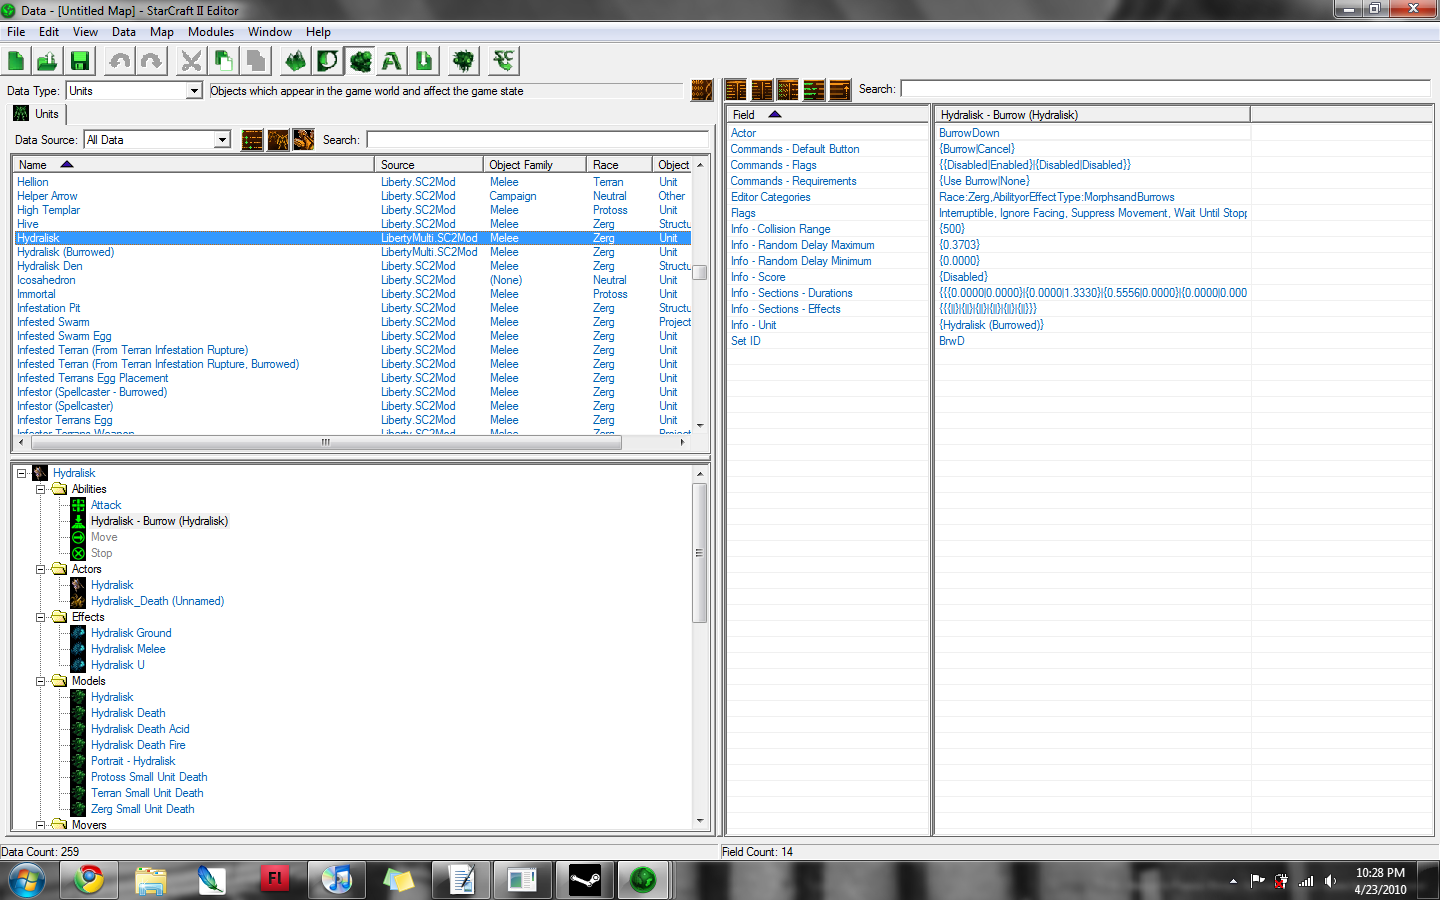The image size is (1440, 900).
Task: Select the Hydralisk Ground effect
Action: point(131,633)
